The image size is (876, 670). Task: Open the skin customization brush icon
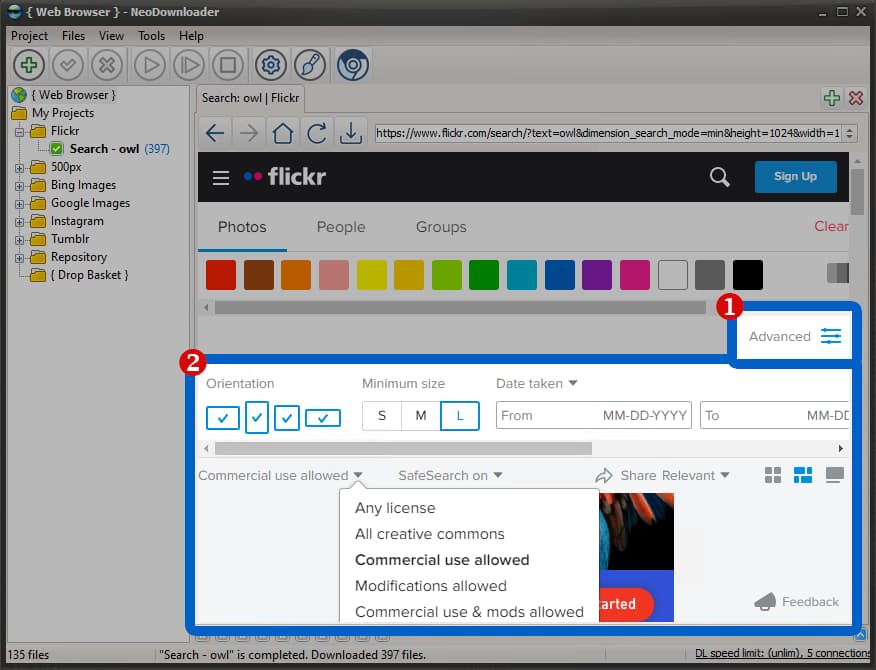pyautogui.click(x=309, y=64)
